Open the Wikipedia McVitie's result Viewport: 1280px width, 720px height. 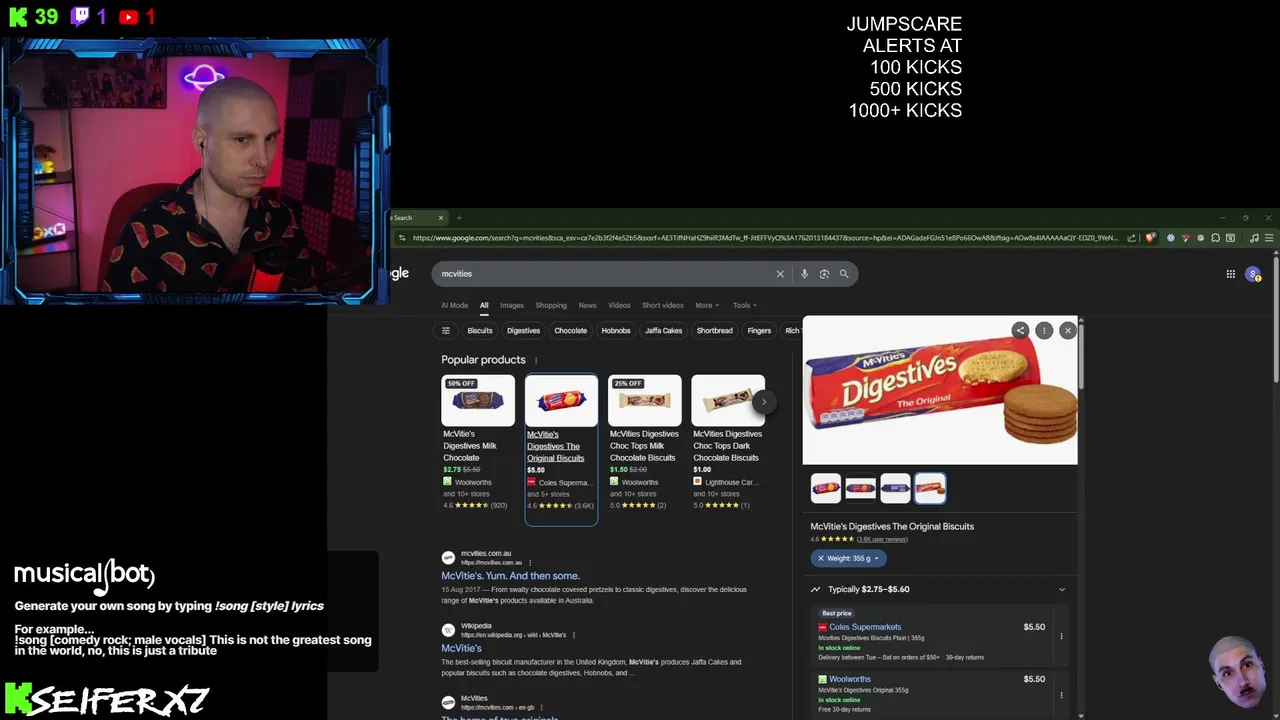point(461,648)
